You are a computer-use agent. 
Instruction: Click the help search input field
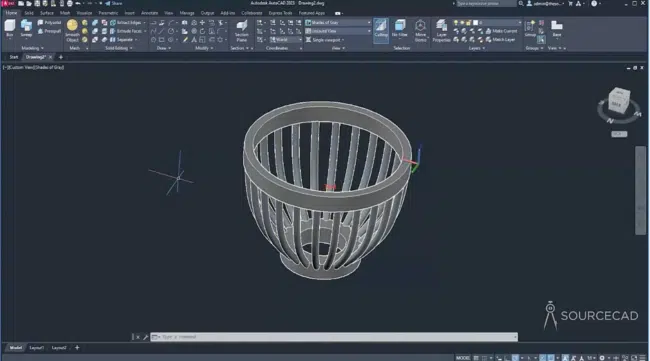(486, 3)
